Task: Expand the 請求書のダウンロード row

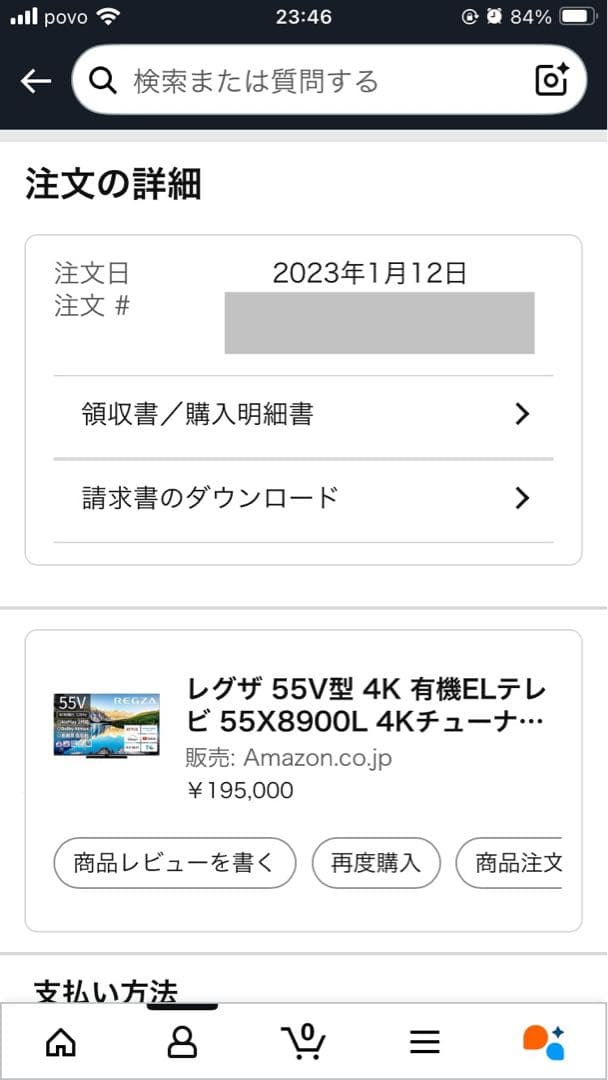Action: (x=521, y=497)
